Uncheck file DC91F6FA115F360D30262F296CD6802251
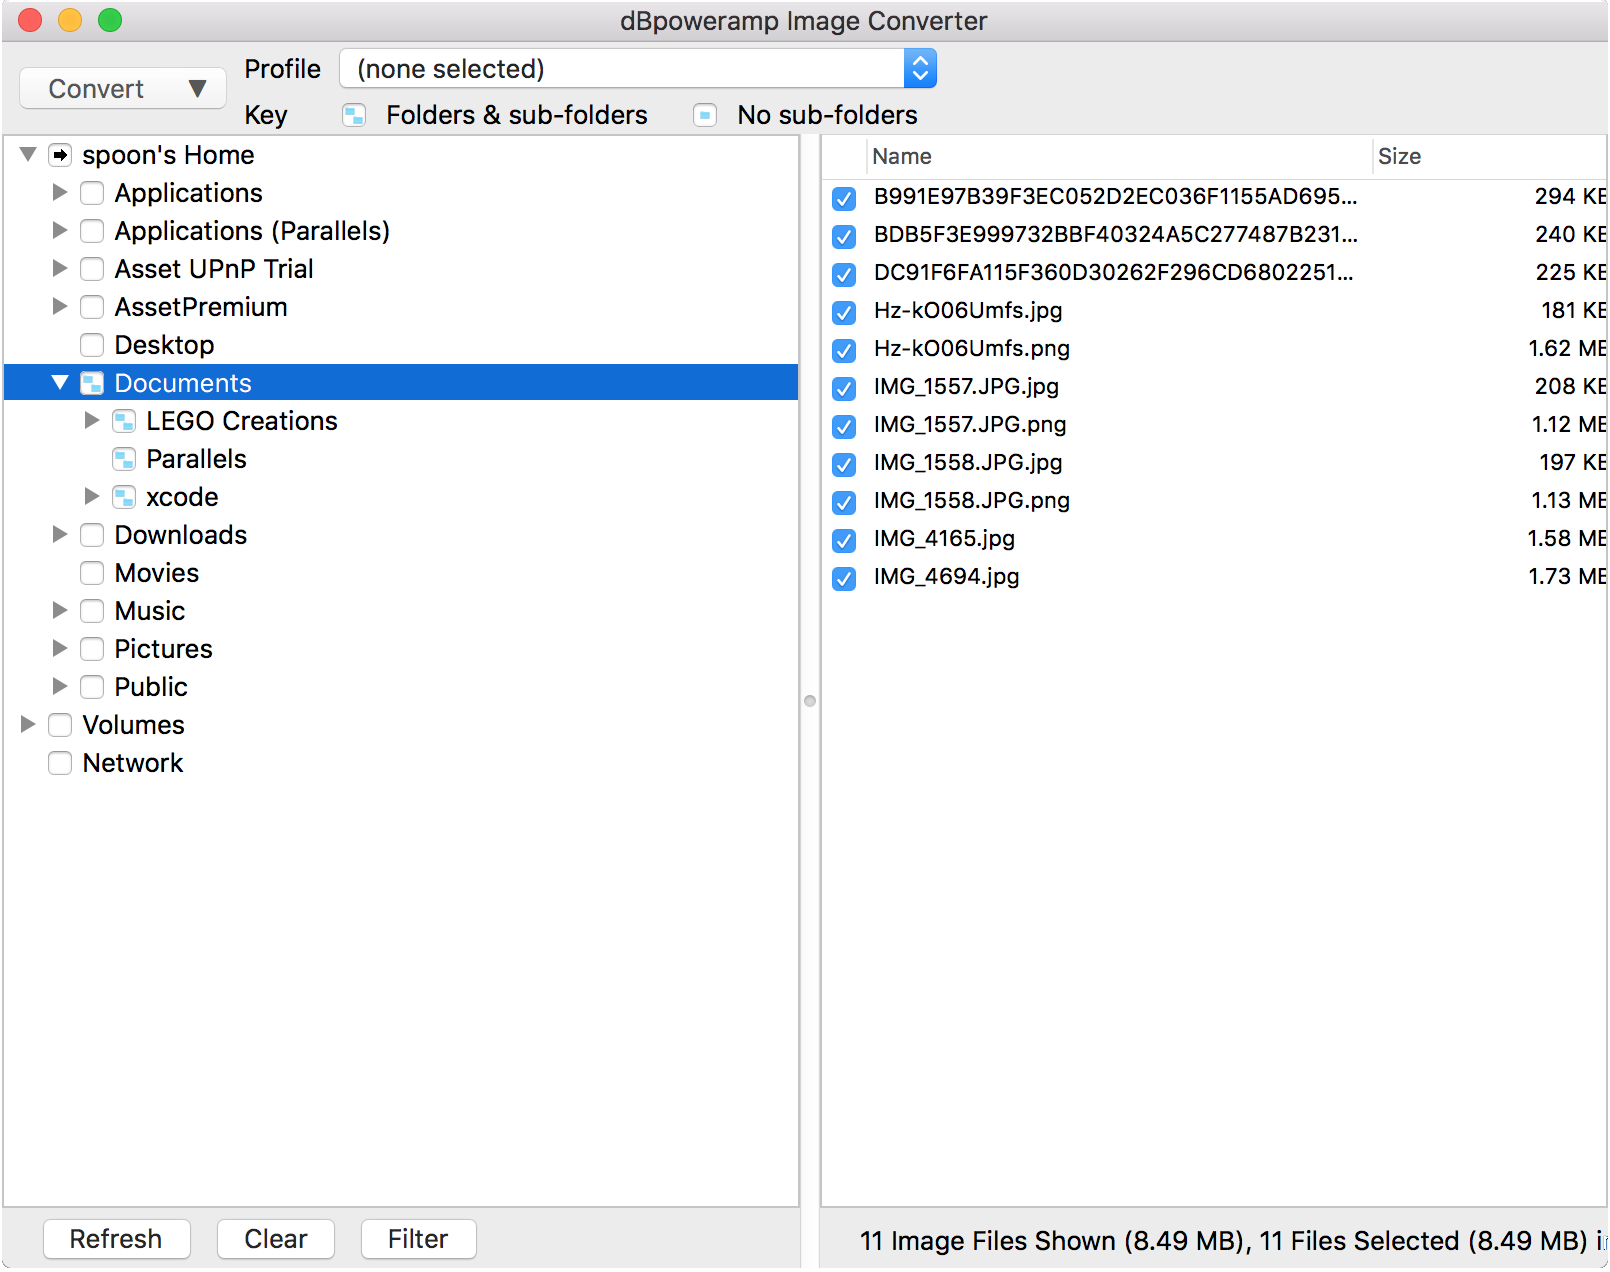The image size is (1610, 1272). [844, 274]
